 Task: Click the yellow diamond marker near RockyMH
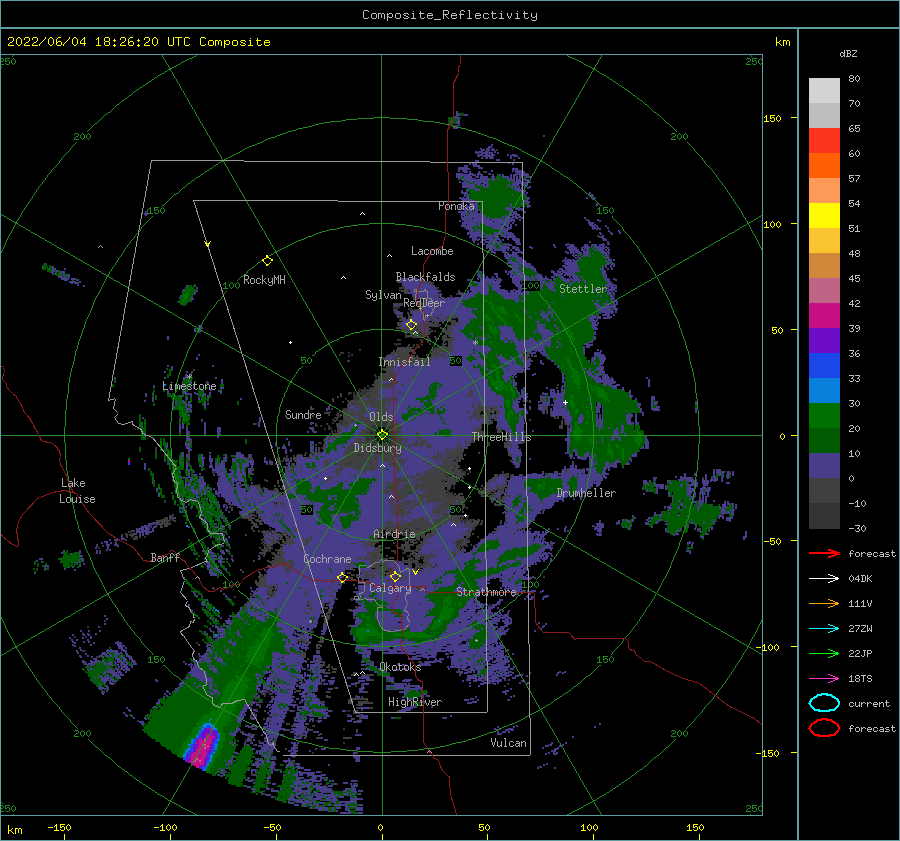267,261
